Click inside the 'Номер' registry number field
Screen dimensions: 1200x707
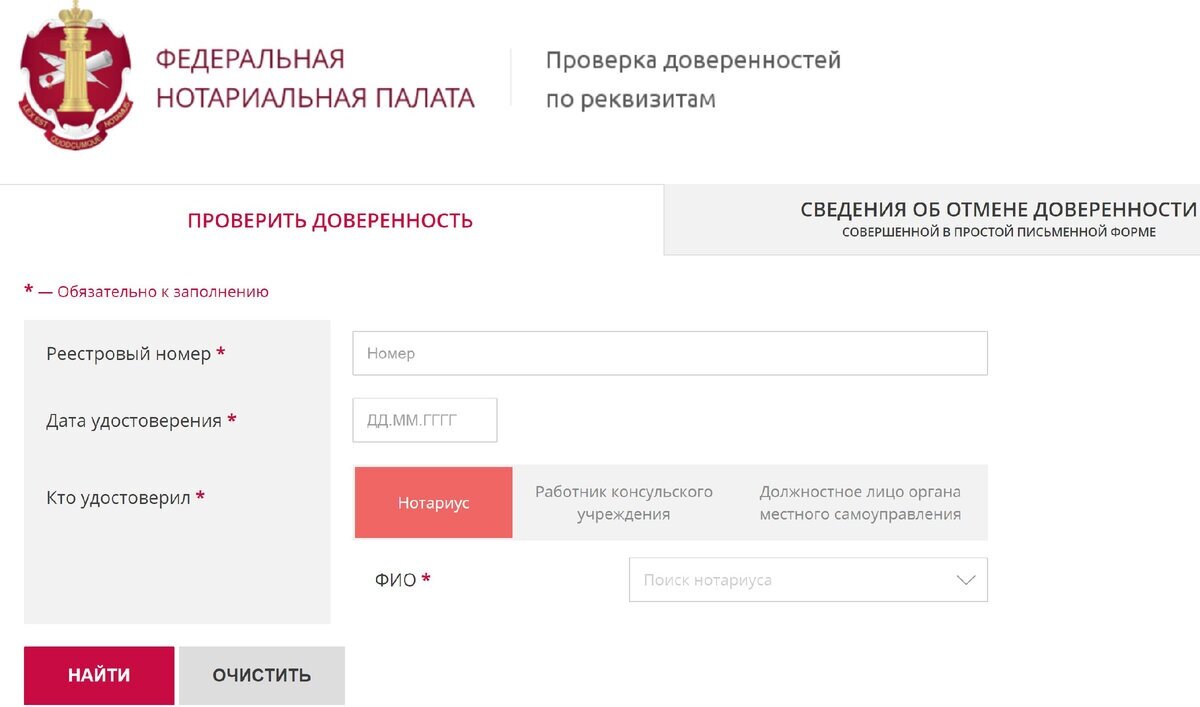coord(669,353)
